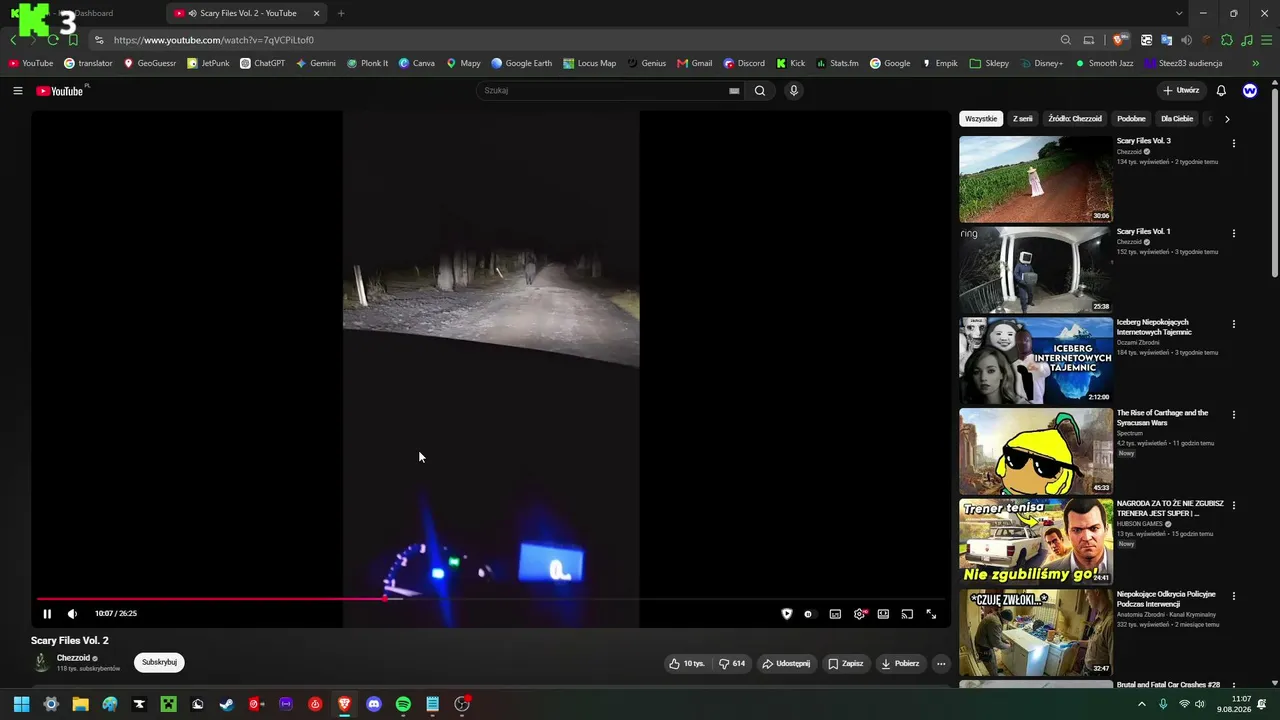Click the Utwórz create button
Image resolution: width=1280 pixels, height=720 pixels.
1181,91
